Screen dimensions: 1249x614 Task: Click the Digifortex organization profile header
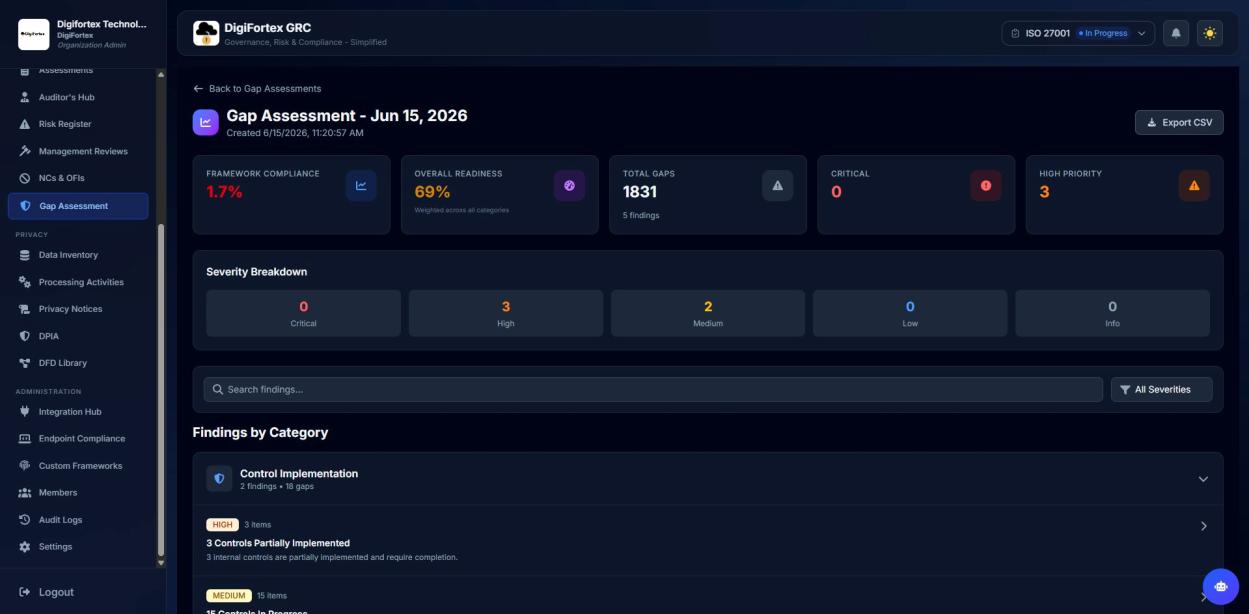(x=83, y=34)
